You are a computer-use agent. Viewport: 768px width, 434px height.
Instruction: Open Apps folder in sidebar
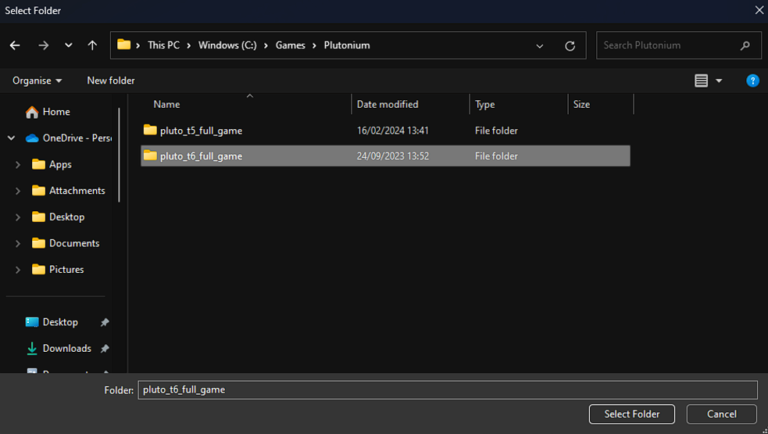52,165
